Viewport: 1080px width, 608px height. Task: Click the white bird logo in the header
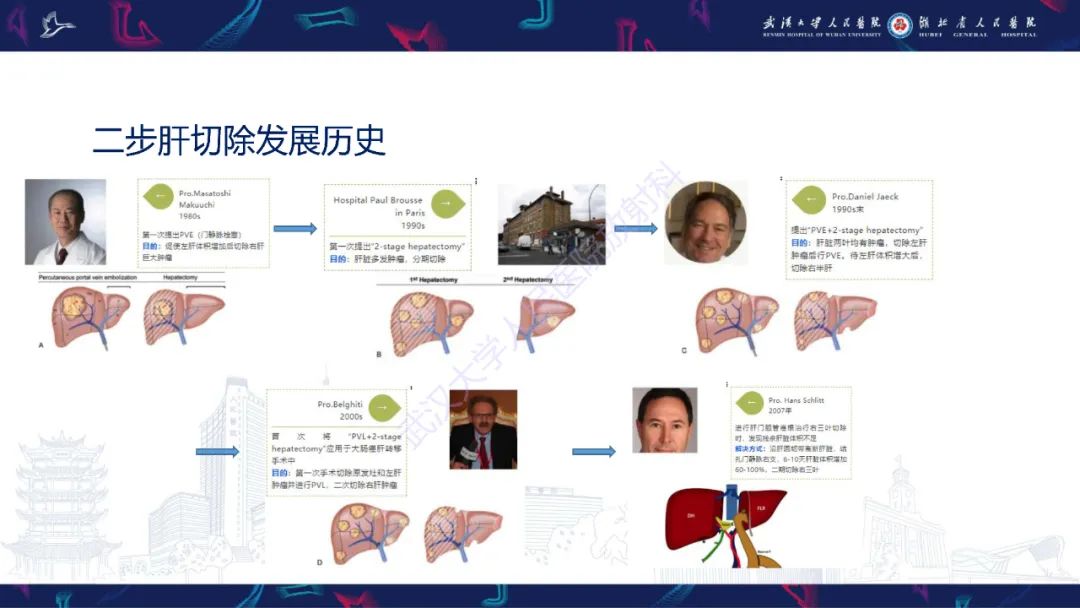pyautogui.click(x=56, y=25)
